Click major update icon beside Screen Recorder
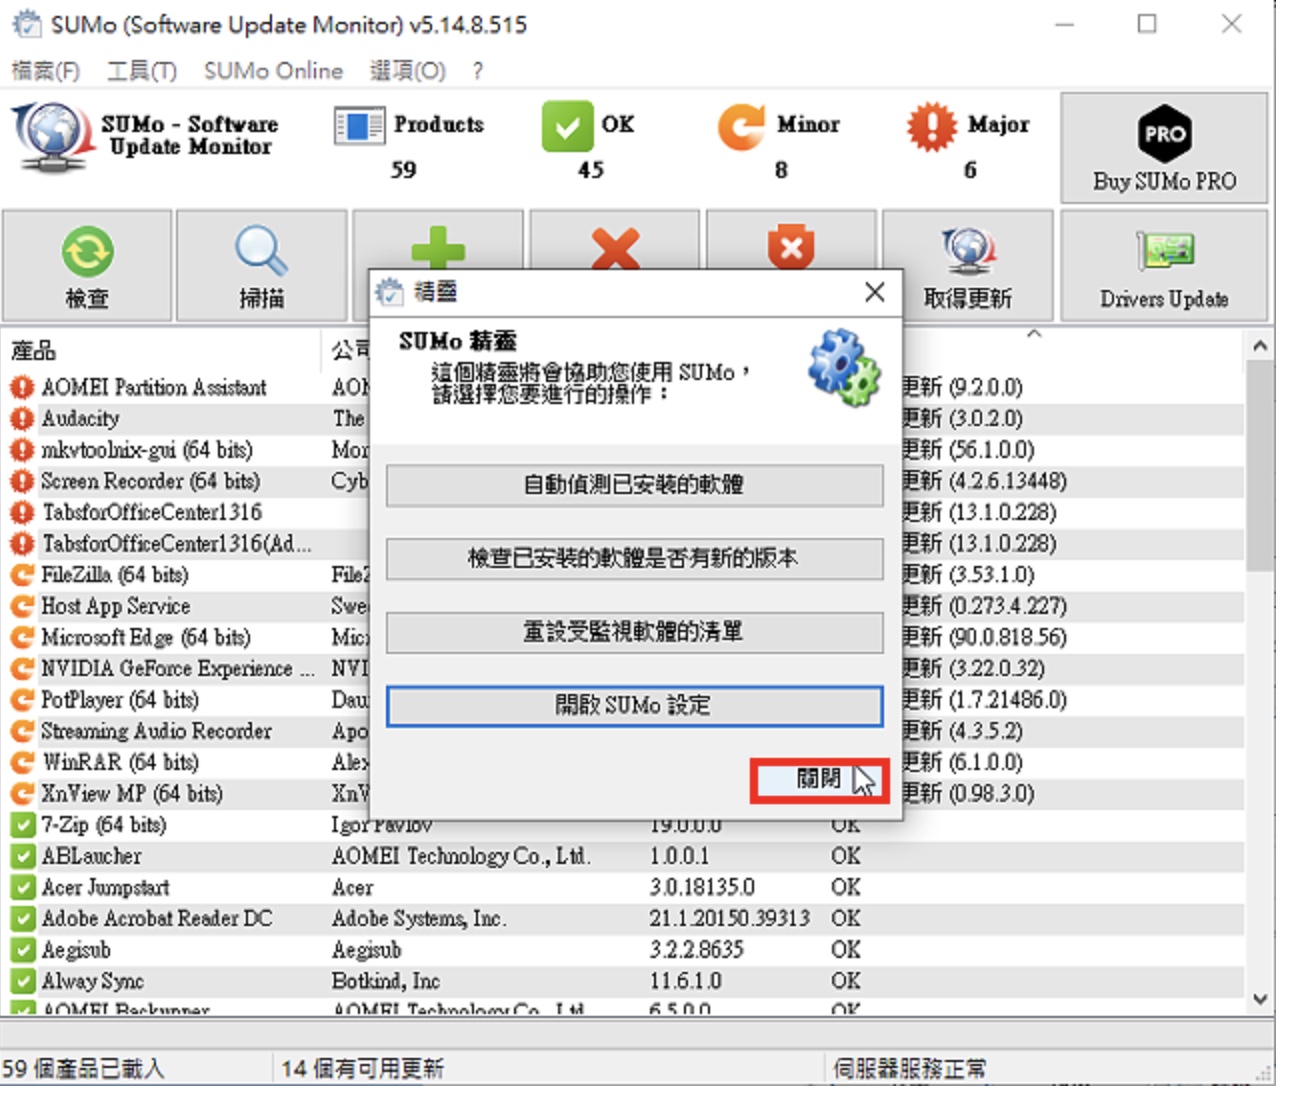The image size is (1292, 1096). click(21, 481)
